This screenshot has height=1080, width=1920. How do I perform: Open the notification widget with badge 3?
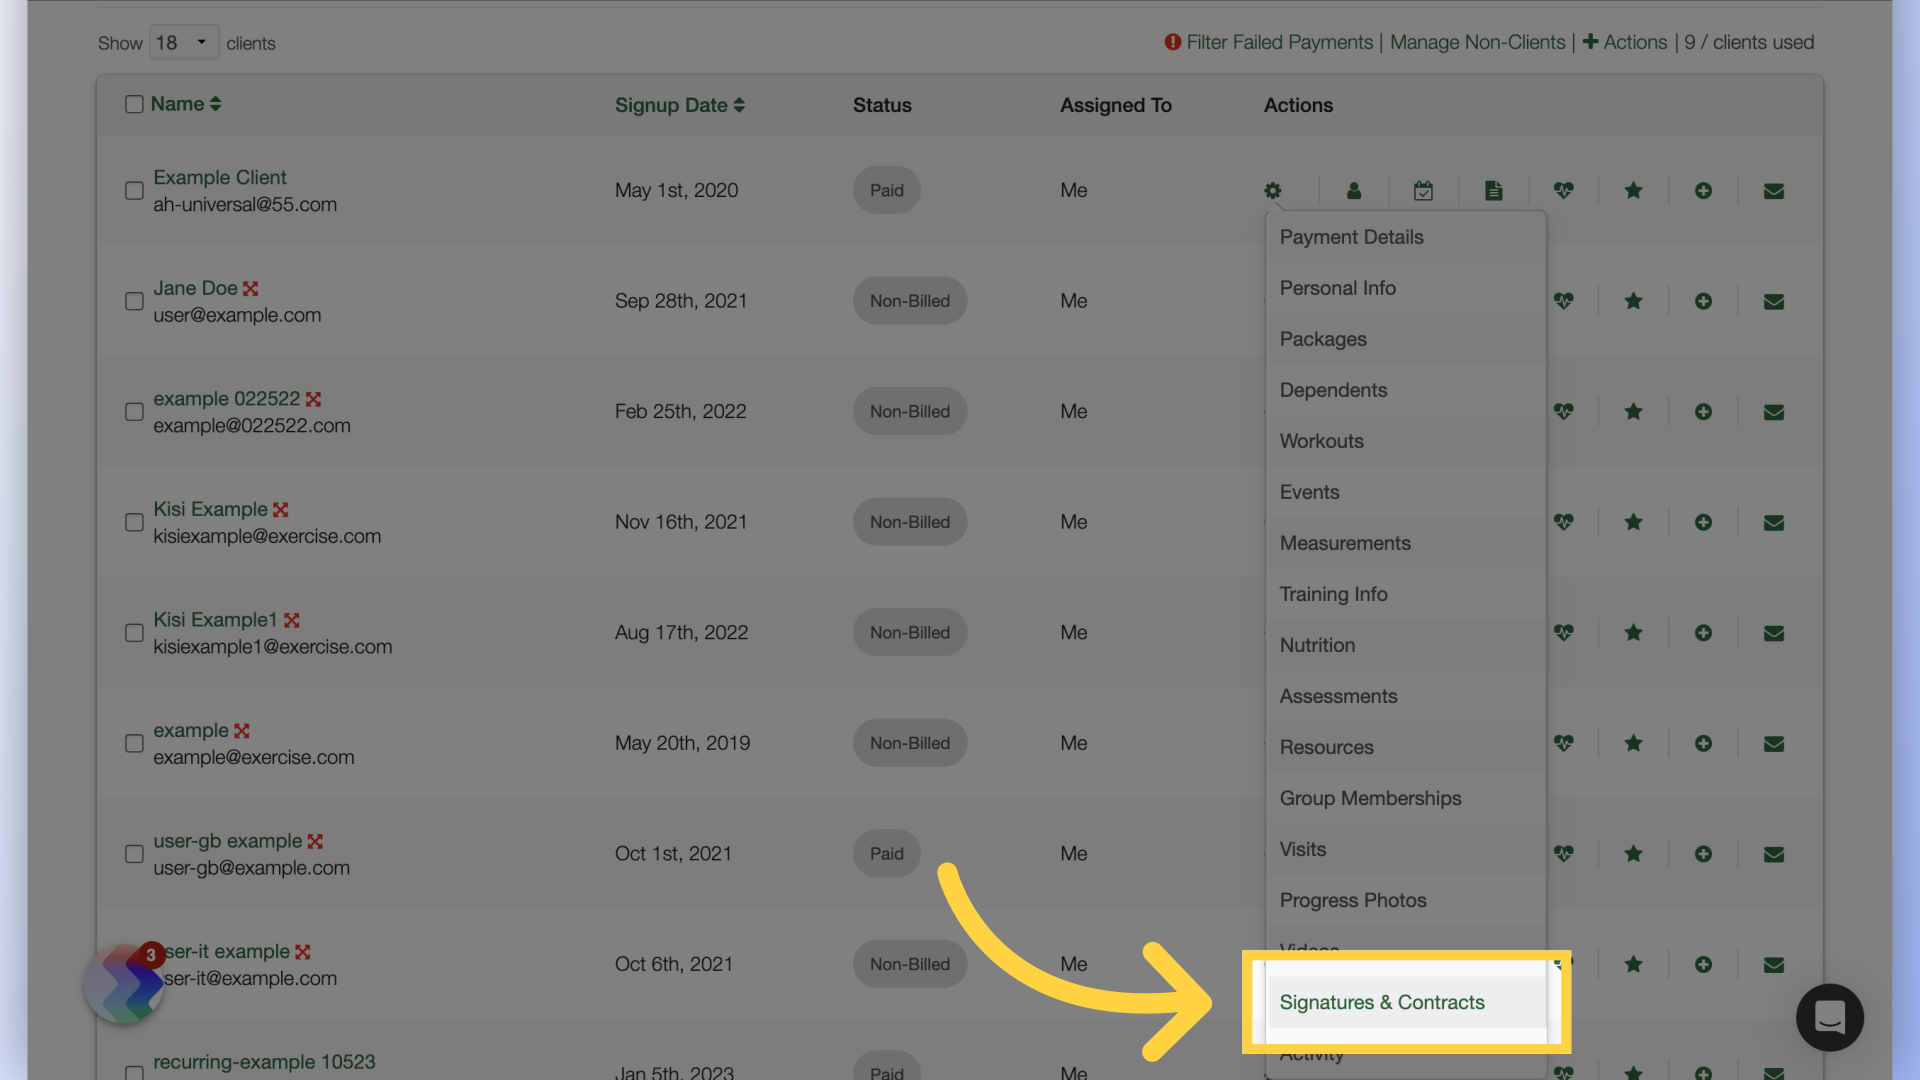click(x=124, y=984)
